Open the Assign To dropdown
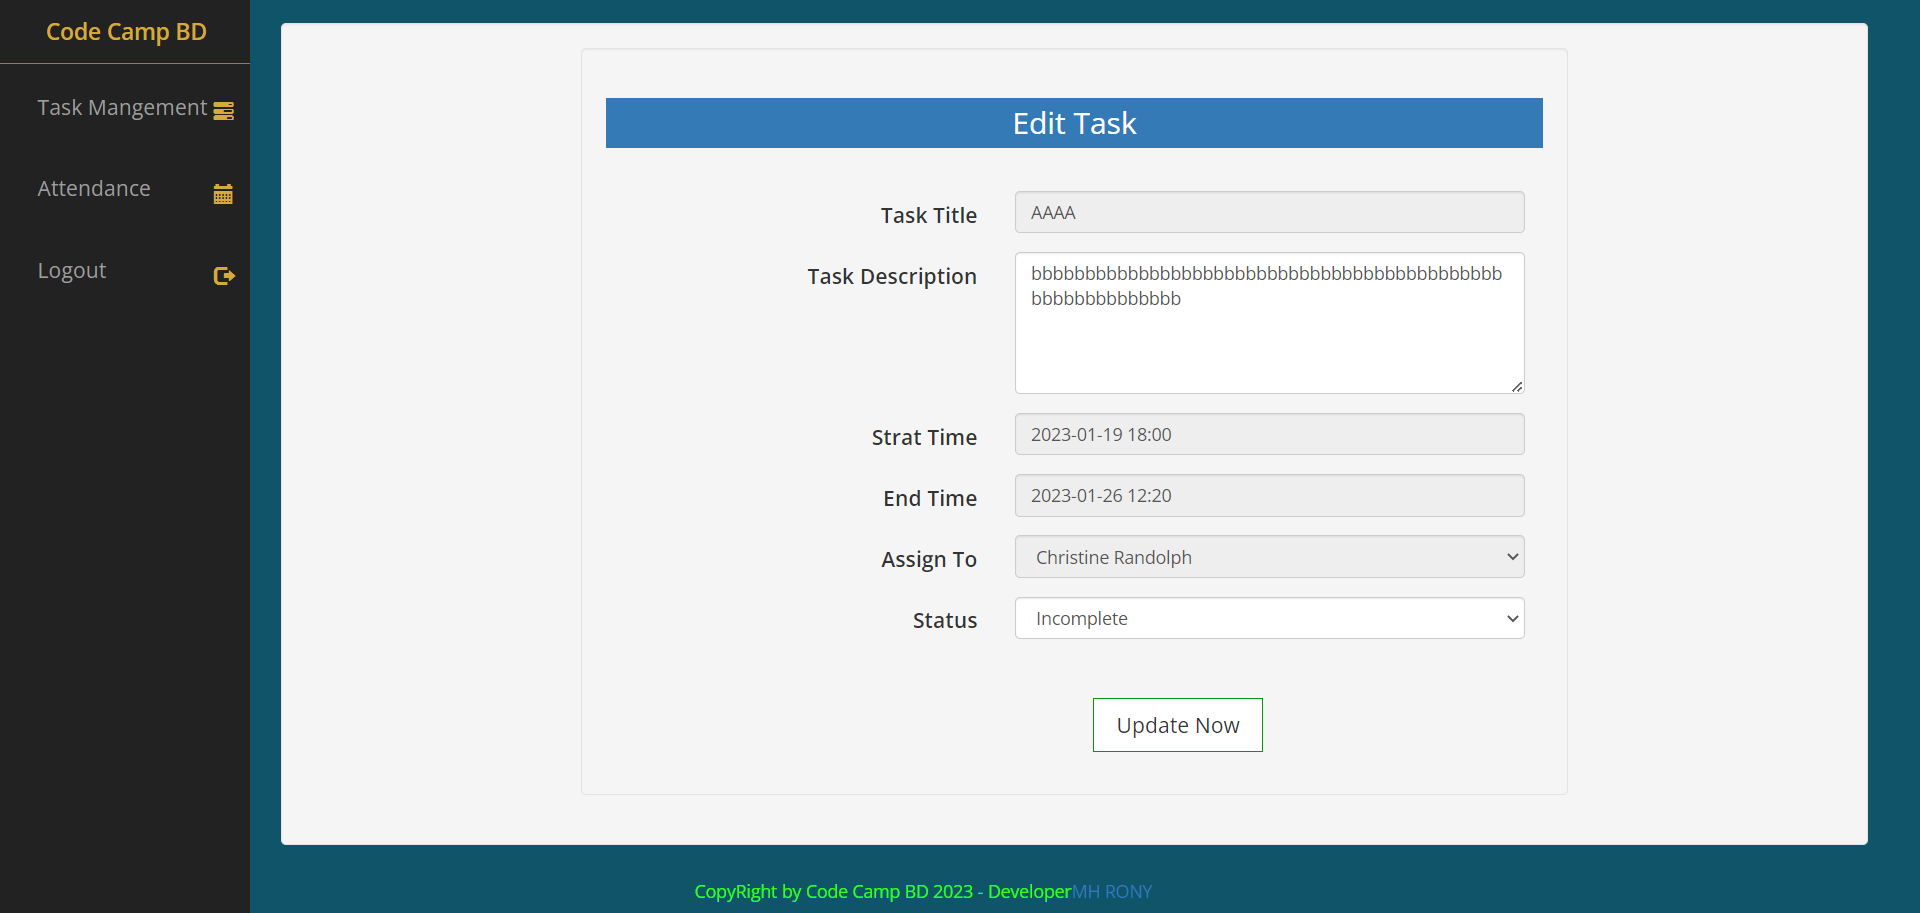Image resolution: width=1920 pixels, height=913 pixels. tap(1268, 556)
